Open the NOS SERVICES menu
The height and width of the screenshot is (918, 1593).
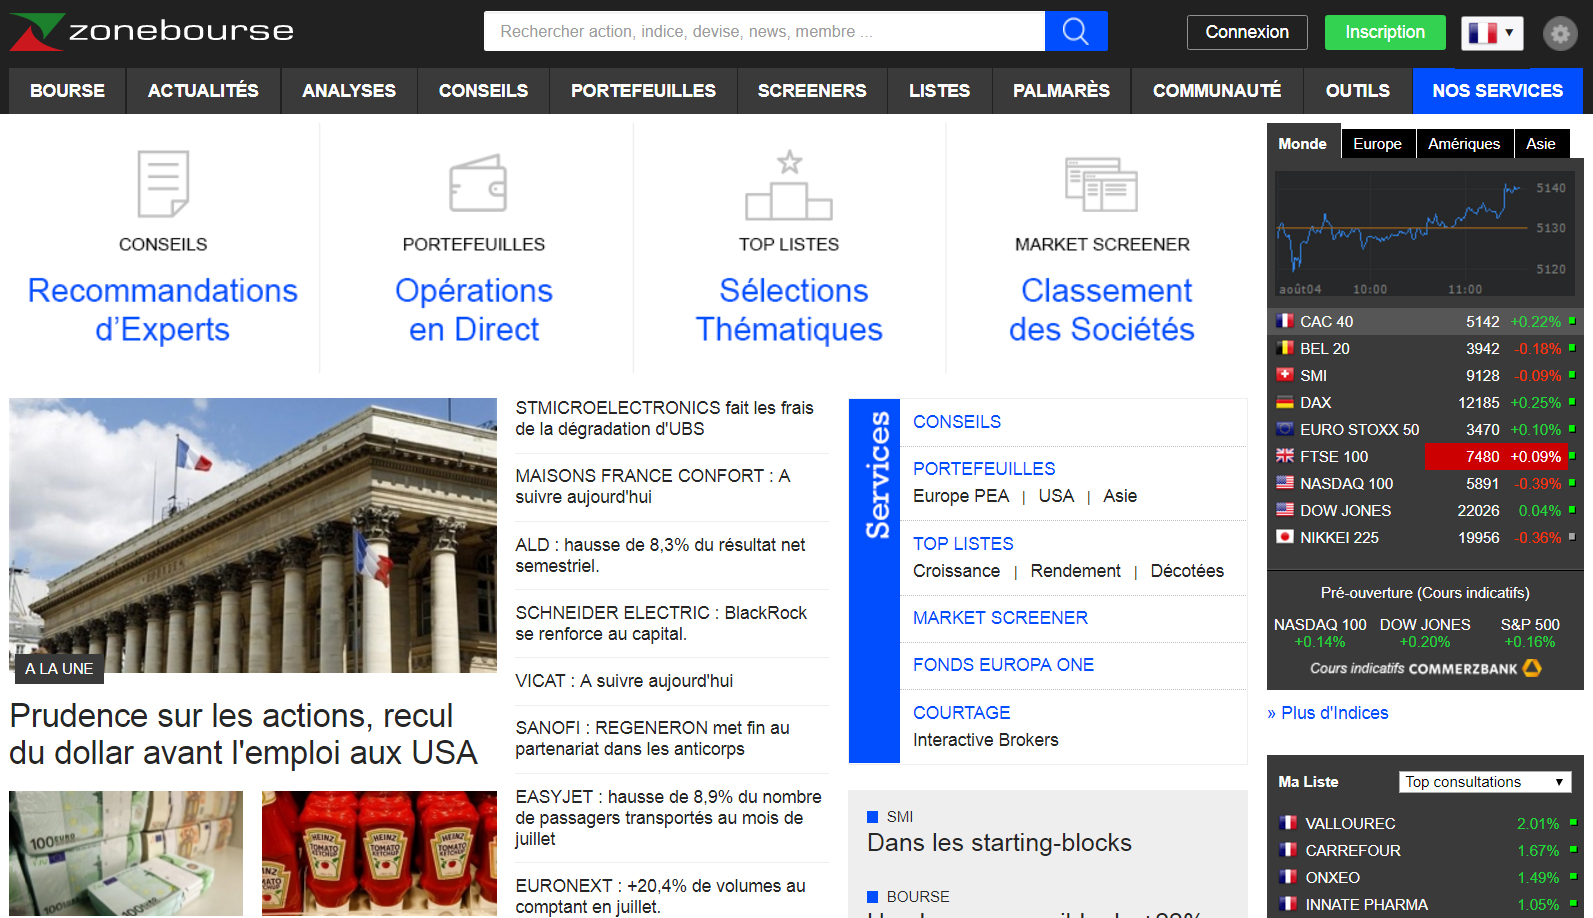[1497, 91]
